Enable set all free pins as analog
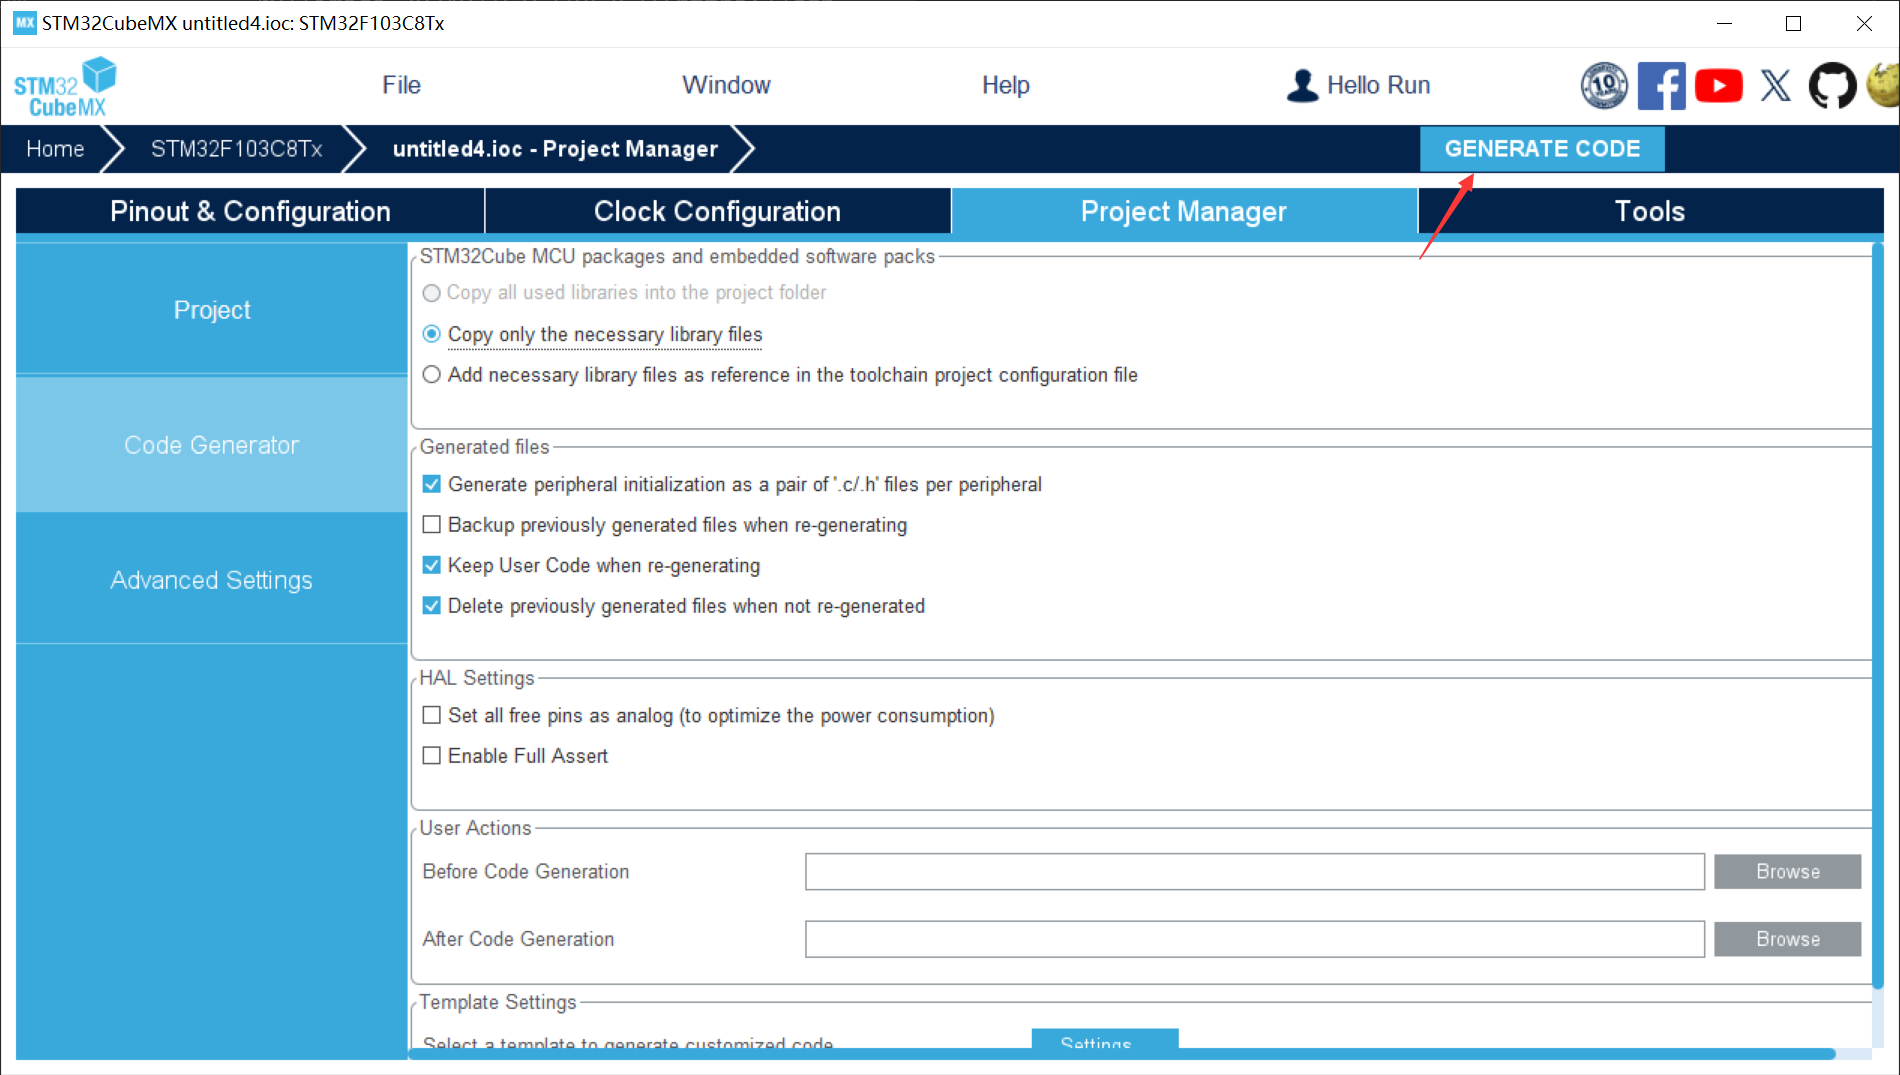1900x1075 pixels. coord(431,715)
